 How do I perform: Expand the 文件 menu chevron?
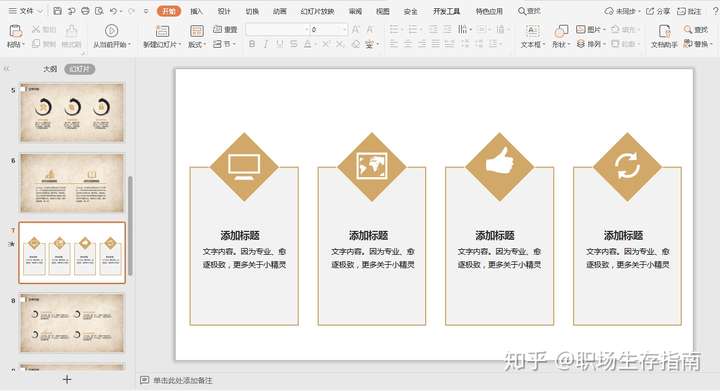[40, 11]
